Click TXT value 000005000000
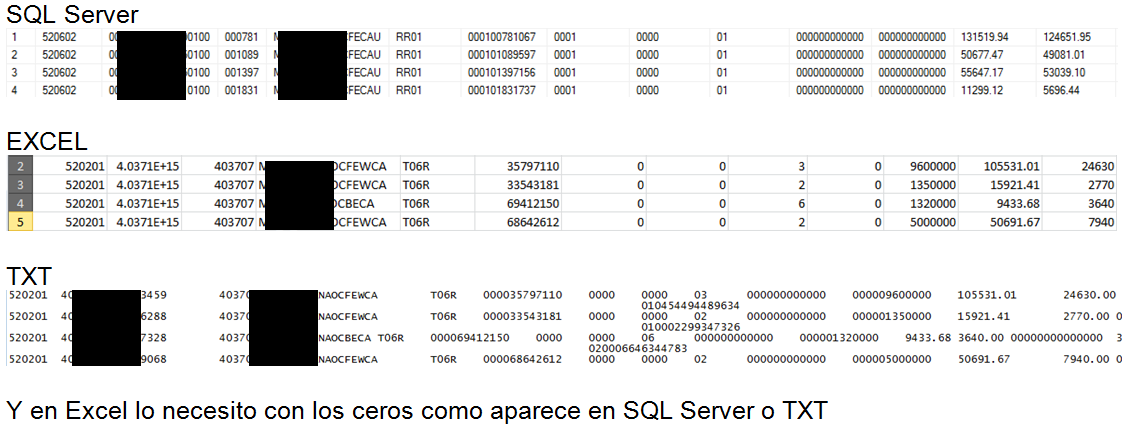 (x=891, y=358)
